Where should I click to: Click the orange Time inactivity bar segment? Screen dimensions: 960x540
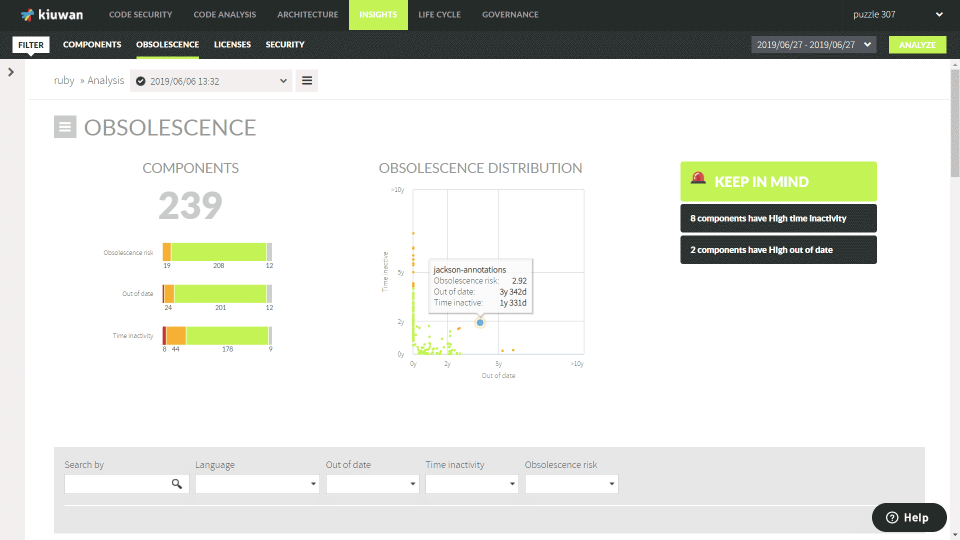point(176,336)
